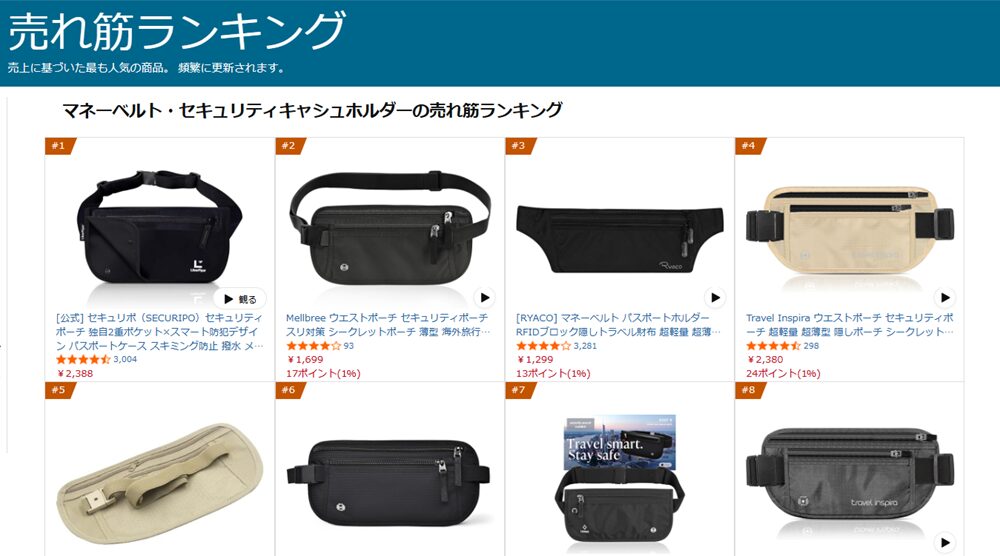Screen dimensions: 1000x556
Task: Click the ¥2,388 price of item #1
Action: pyautogui.click(x=75, y=374)
